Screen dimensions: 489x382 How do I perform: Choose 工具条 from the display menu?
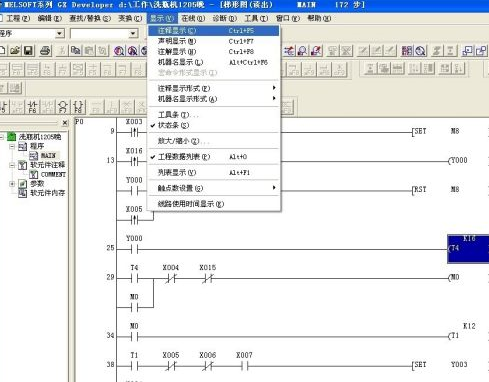point(213,115)
